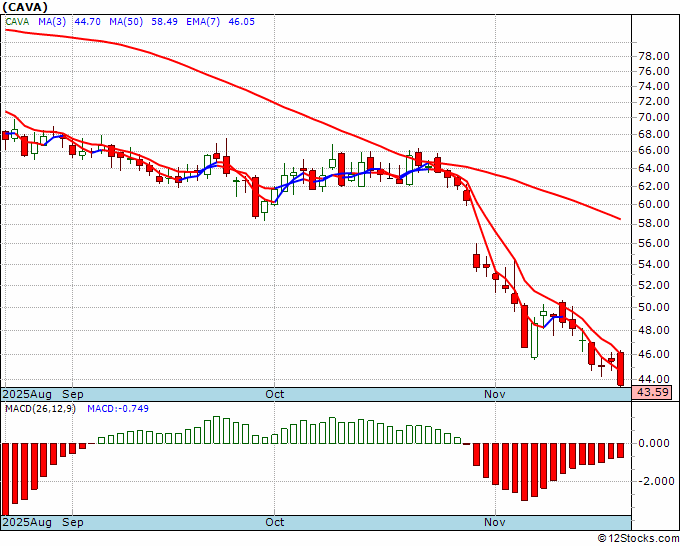
Task: Click Oct on the MACD date axis
Action: click(x=275, y=522)
